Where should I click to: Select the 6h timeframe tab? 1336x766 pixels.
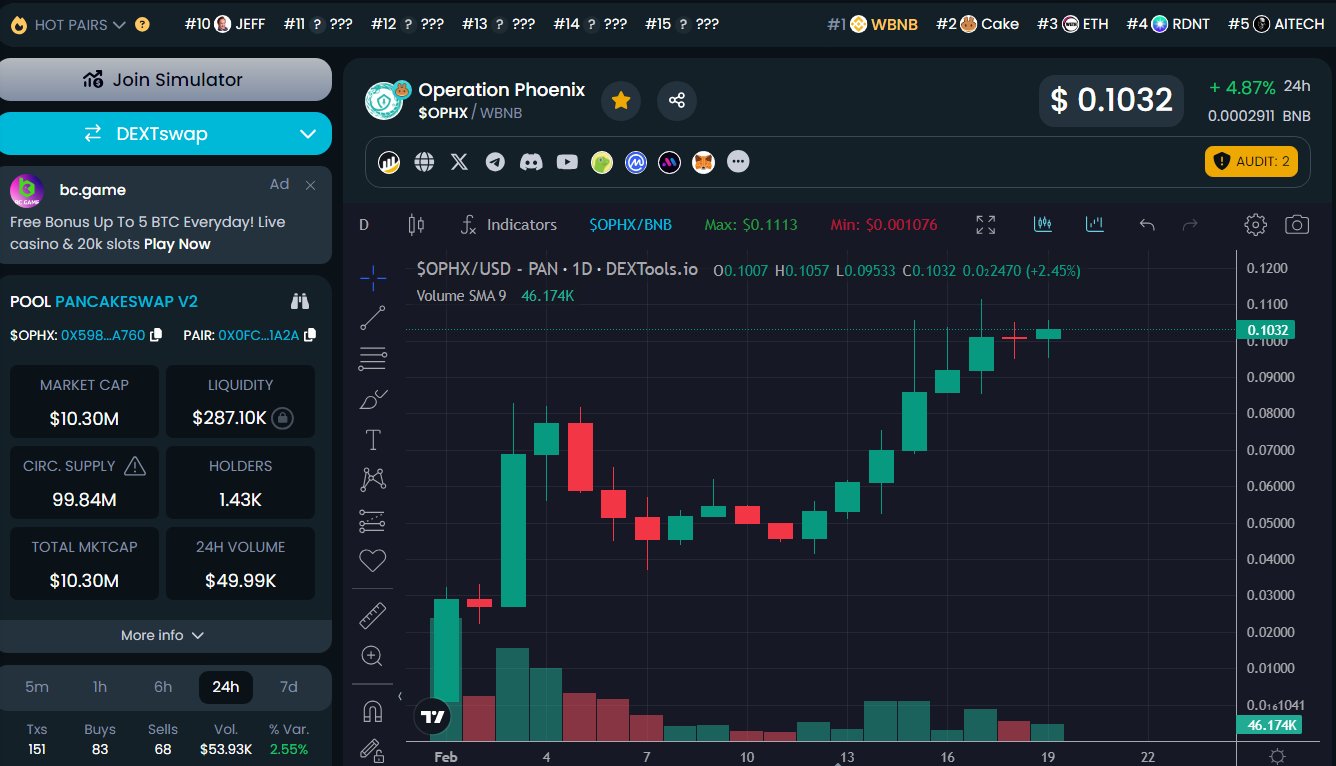point(163,687)
